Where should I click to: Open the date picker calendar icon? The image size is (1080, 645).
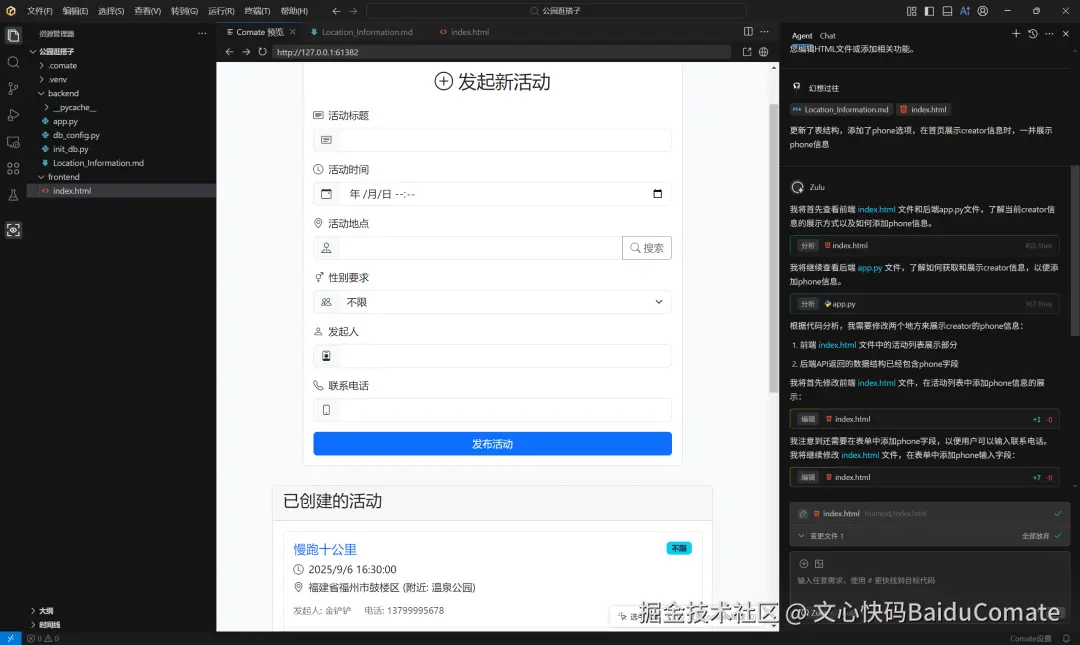[x=657, y=194]
